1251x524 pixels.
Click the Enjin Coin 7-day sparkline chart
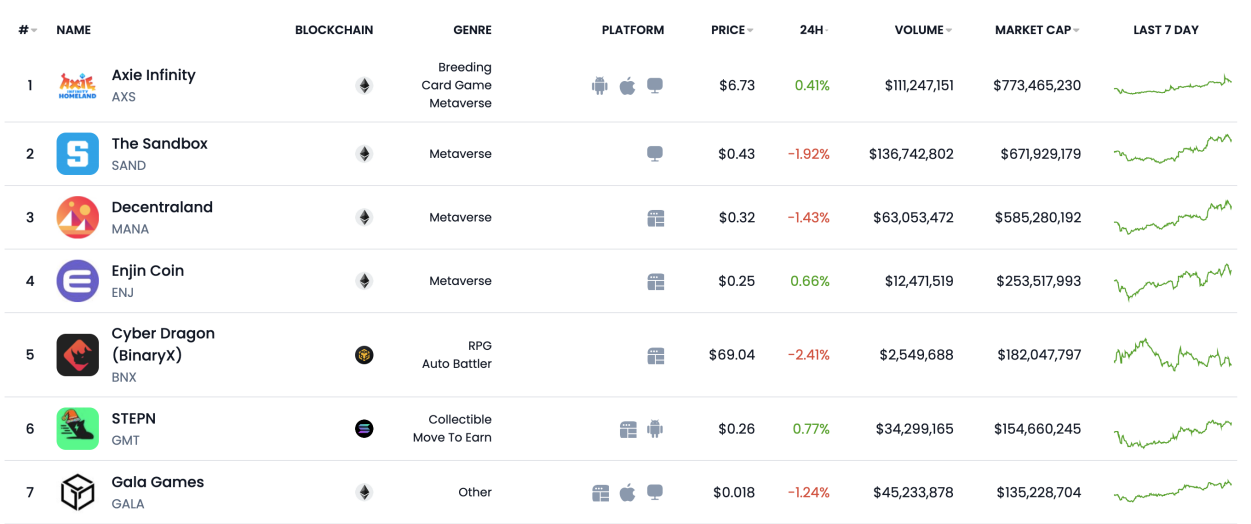point(1172,282)
